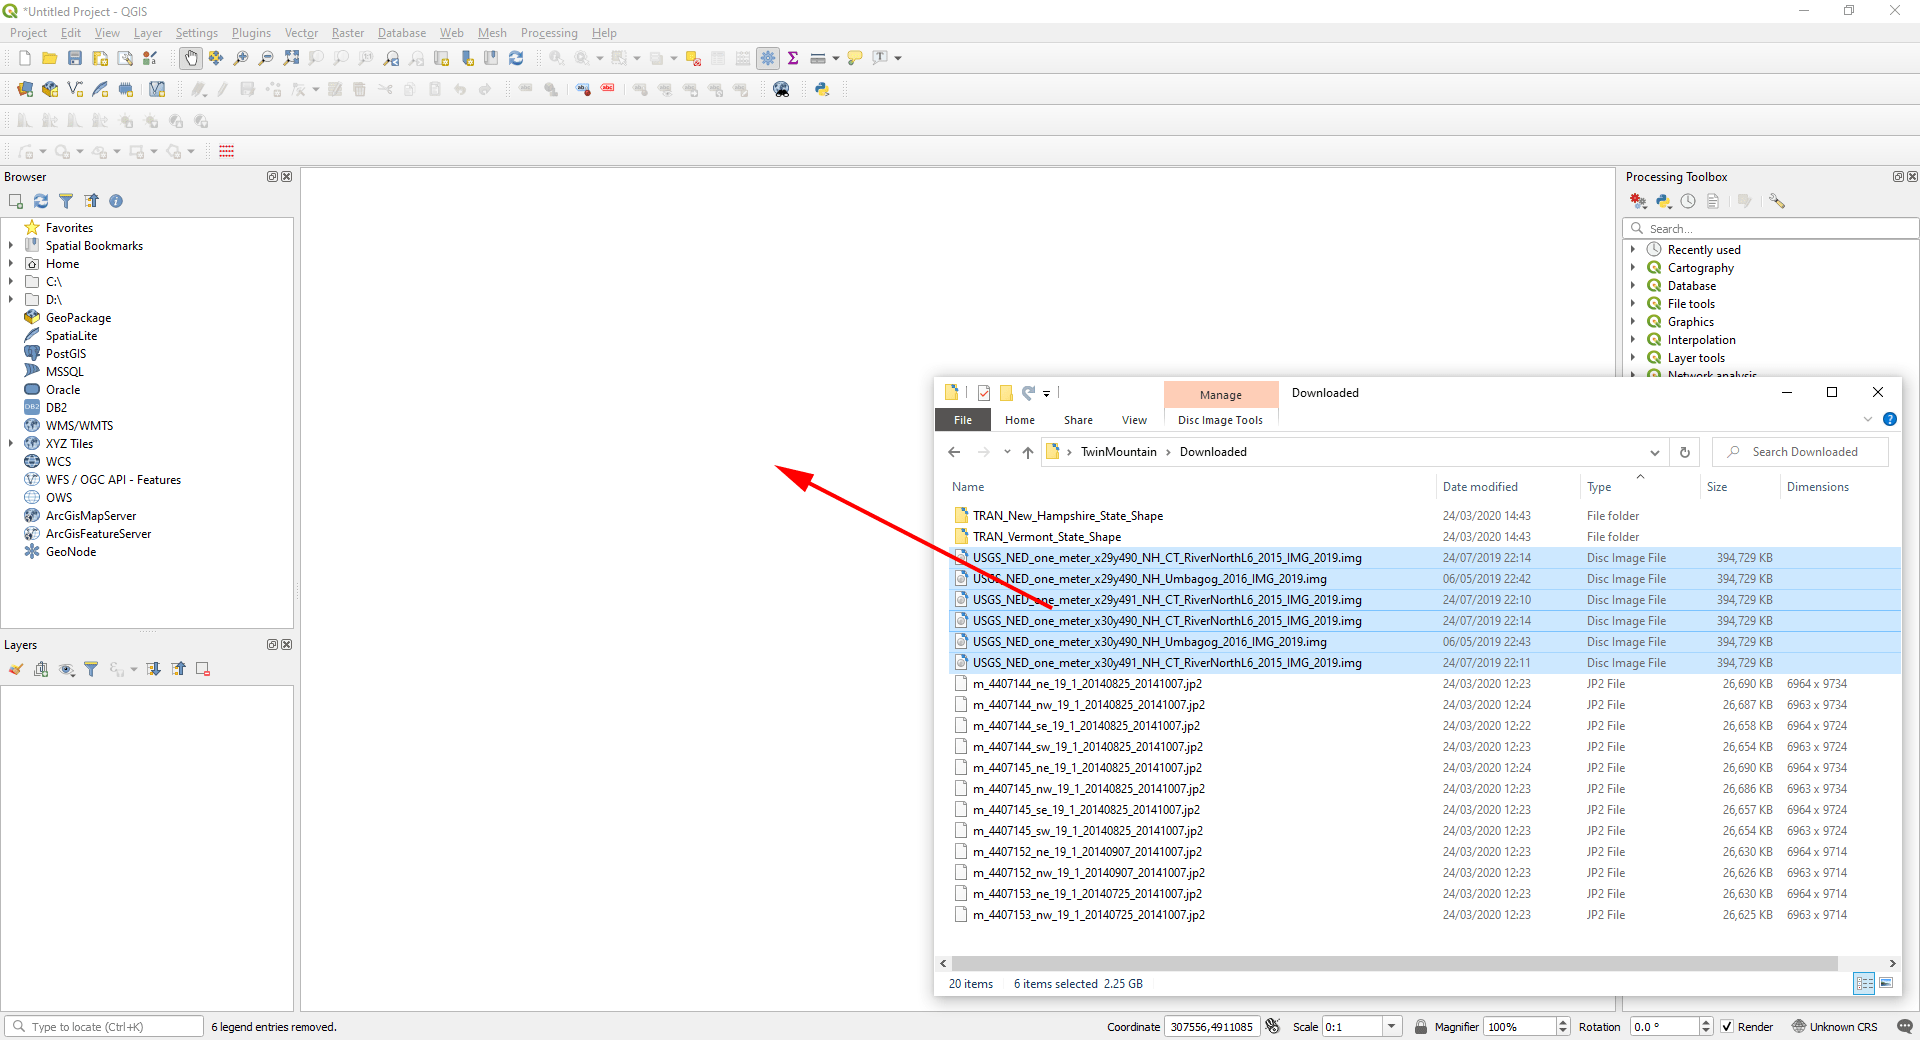
Task: Sort files by Date modified column
Action: (1480, 487)
